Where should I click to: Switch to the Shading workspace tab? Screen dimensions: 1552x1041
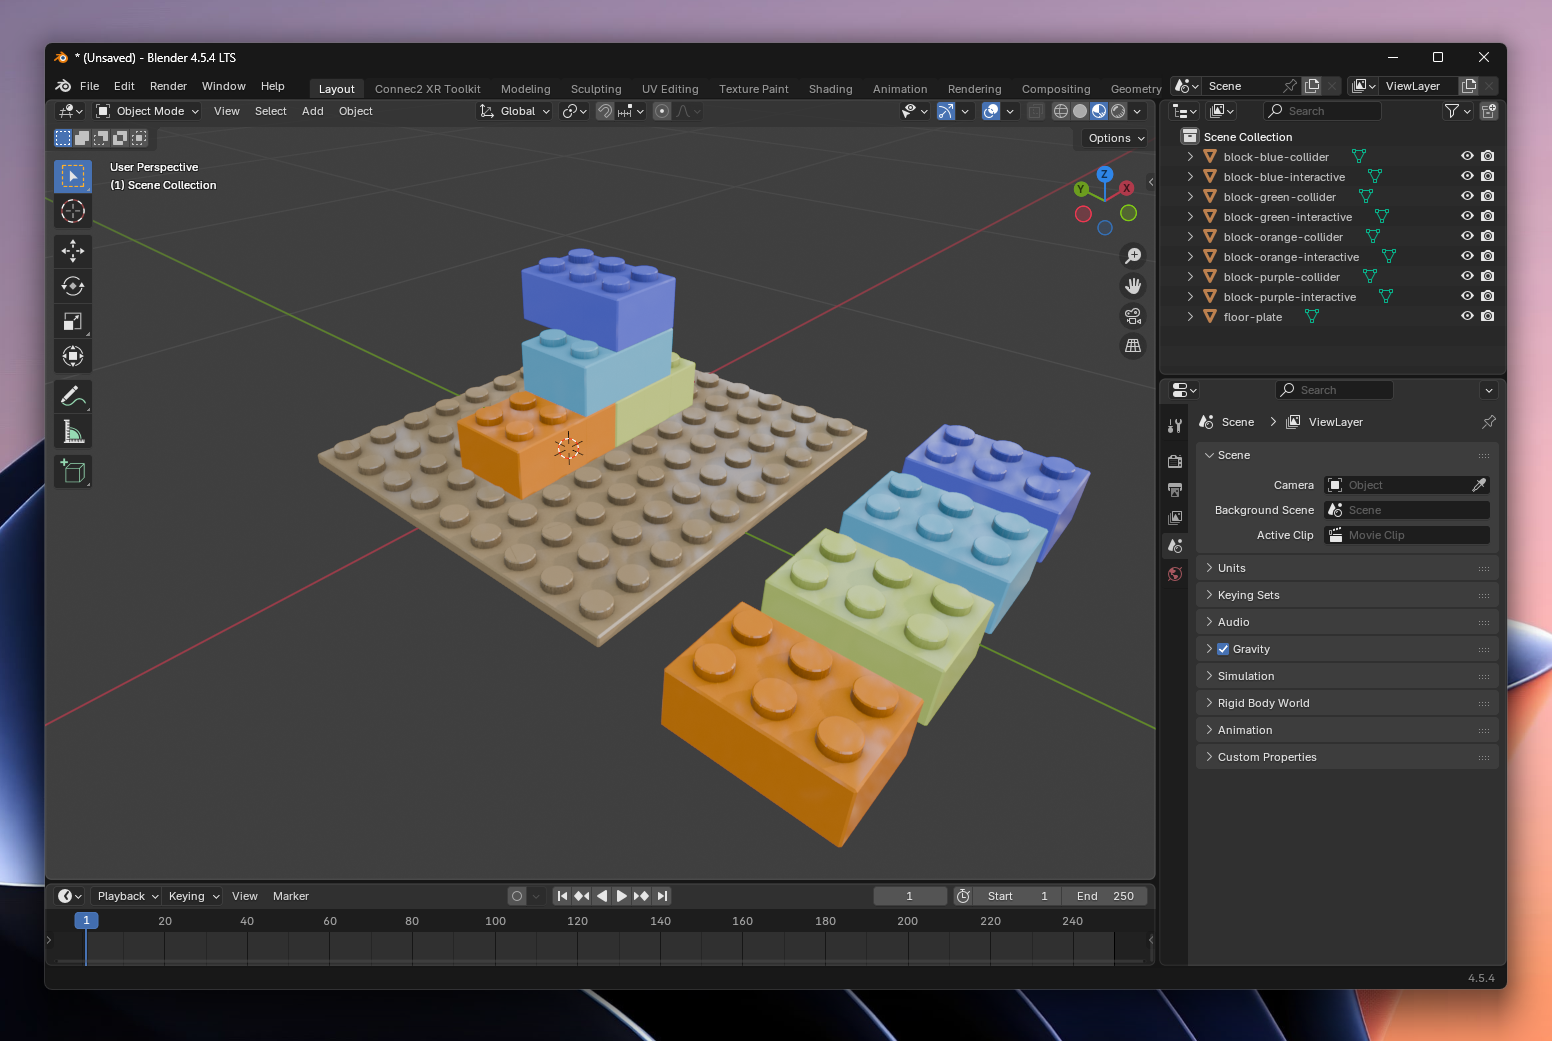click(830, 89)
